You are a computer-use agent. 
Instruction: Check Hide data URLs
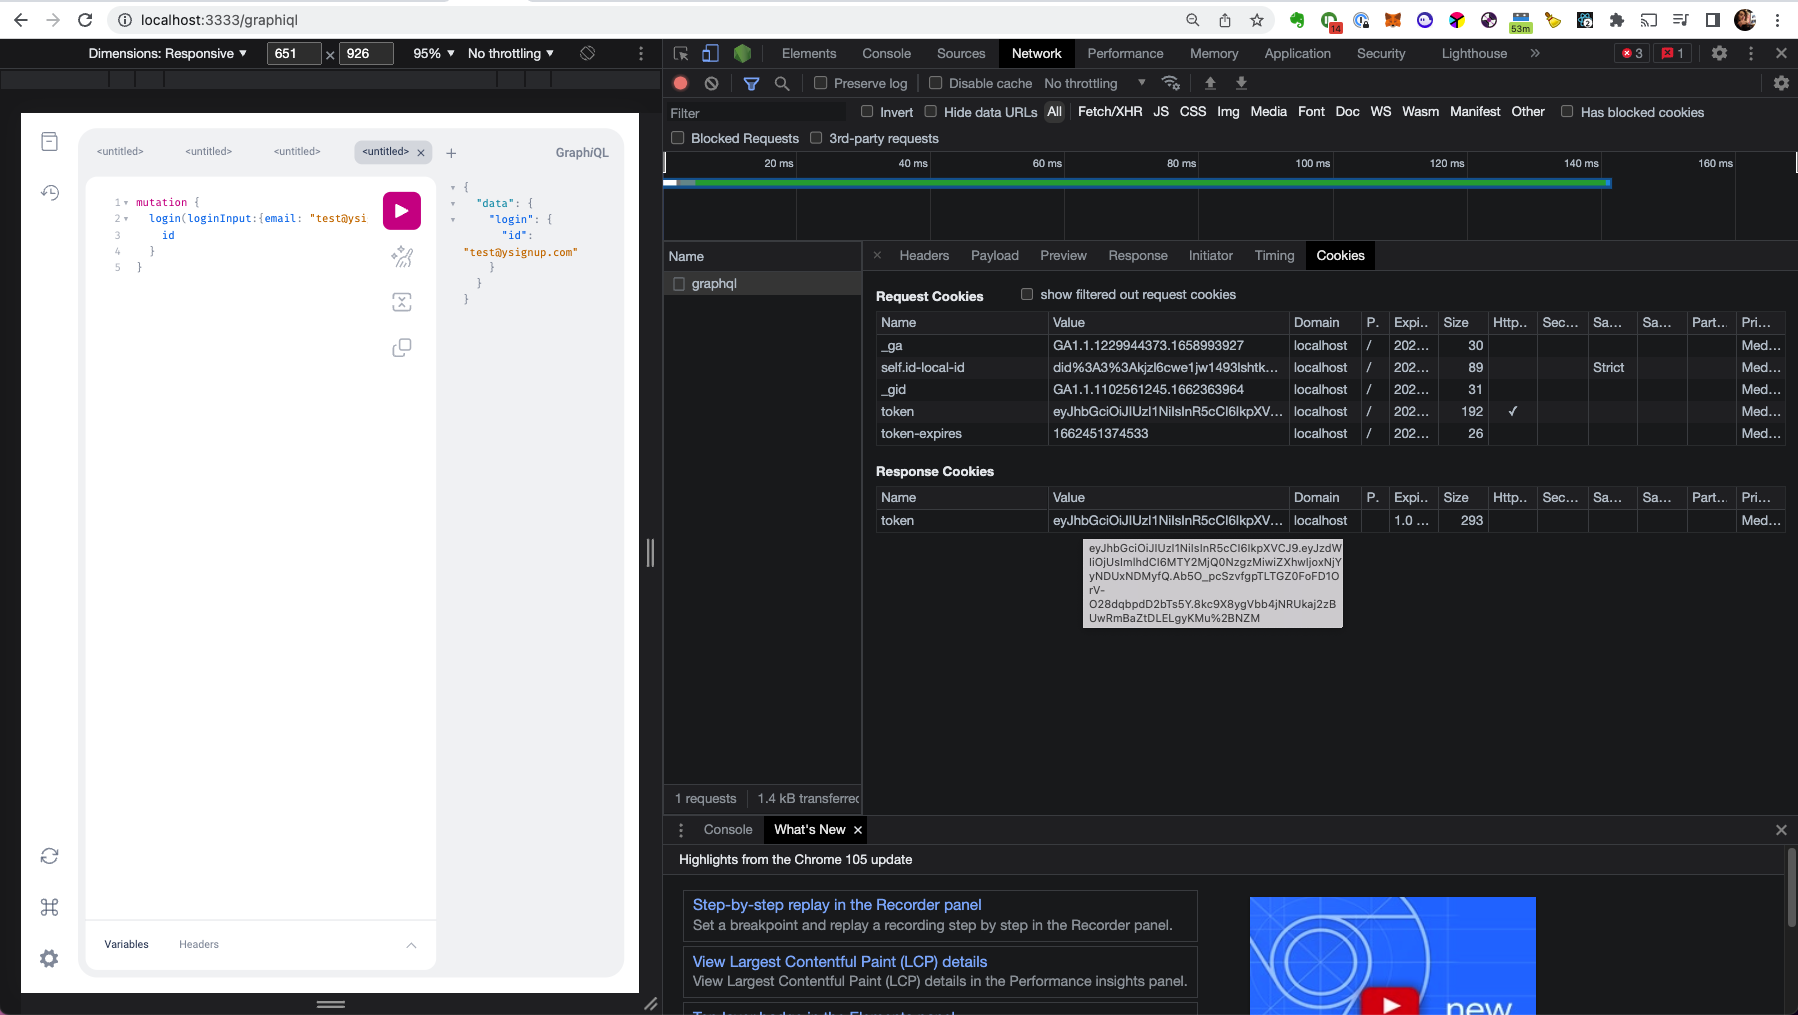(x=931, y=112)
